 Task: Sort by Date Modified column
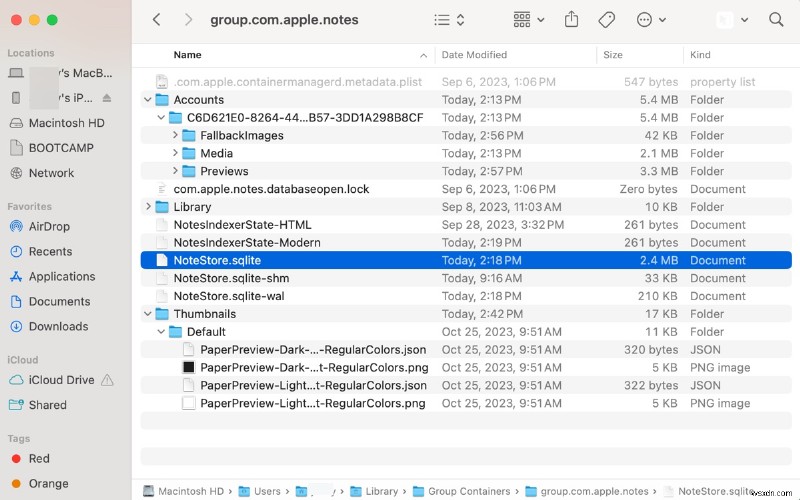click(x=474, y=55)
